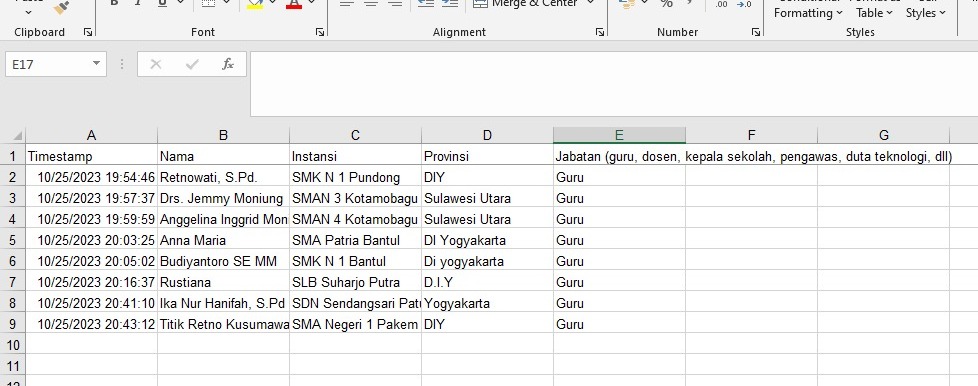Select column C header

point(355,135)
